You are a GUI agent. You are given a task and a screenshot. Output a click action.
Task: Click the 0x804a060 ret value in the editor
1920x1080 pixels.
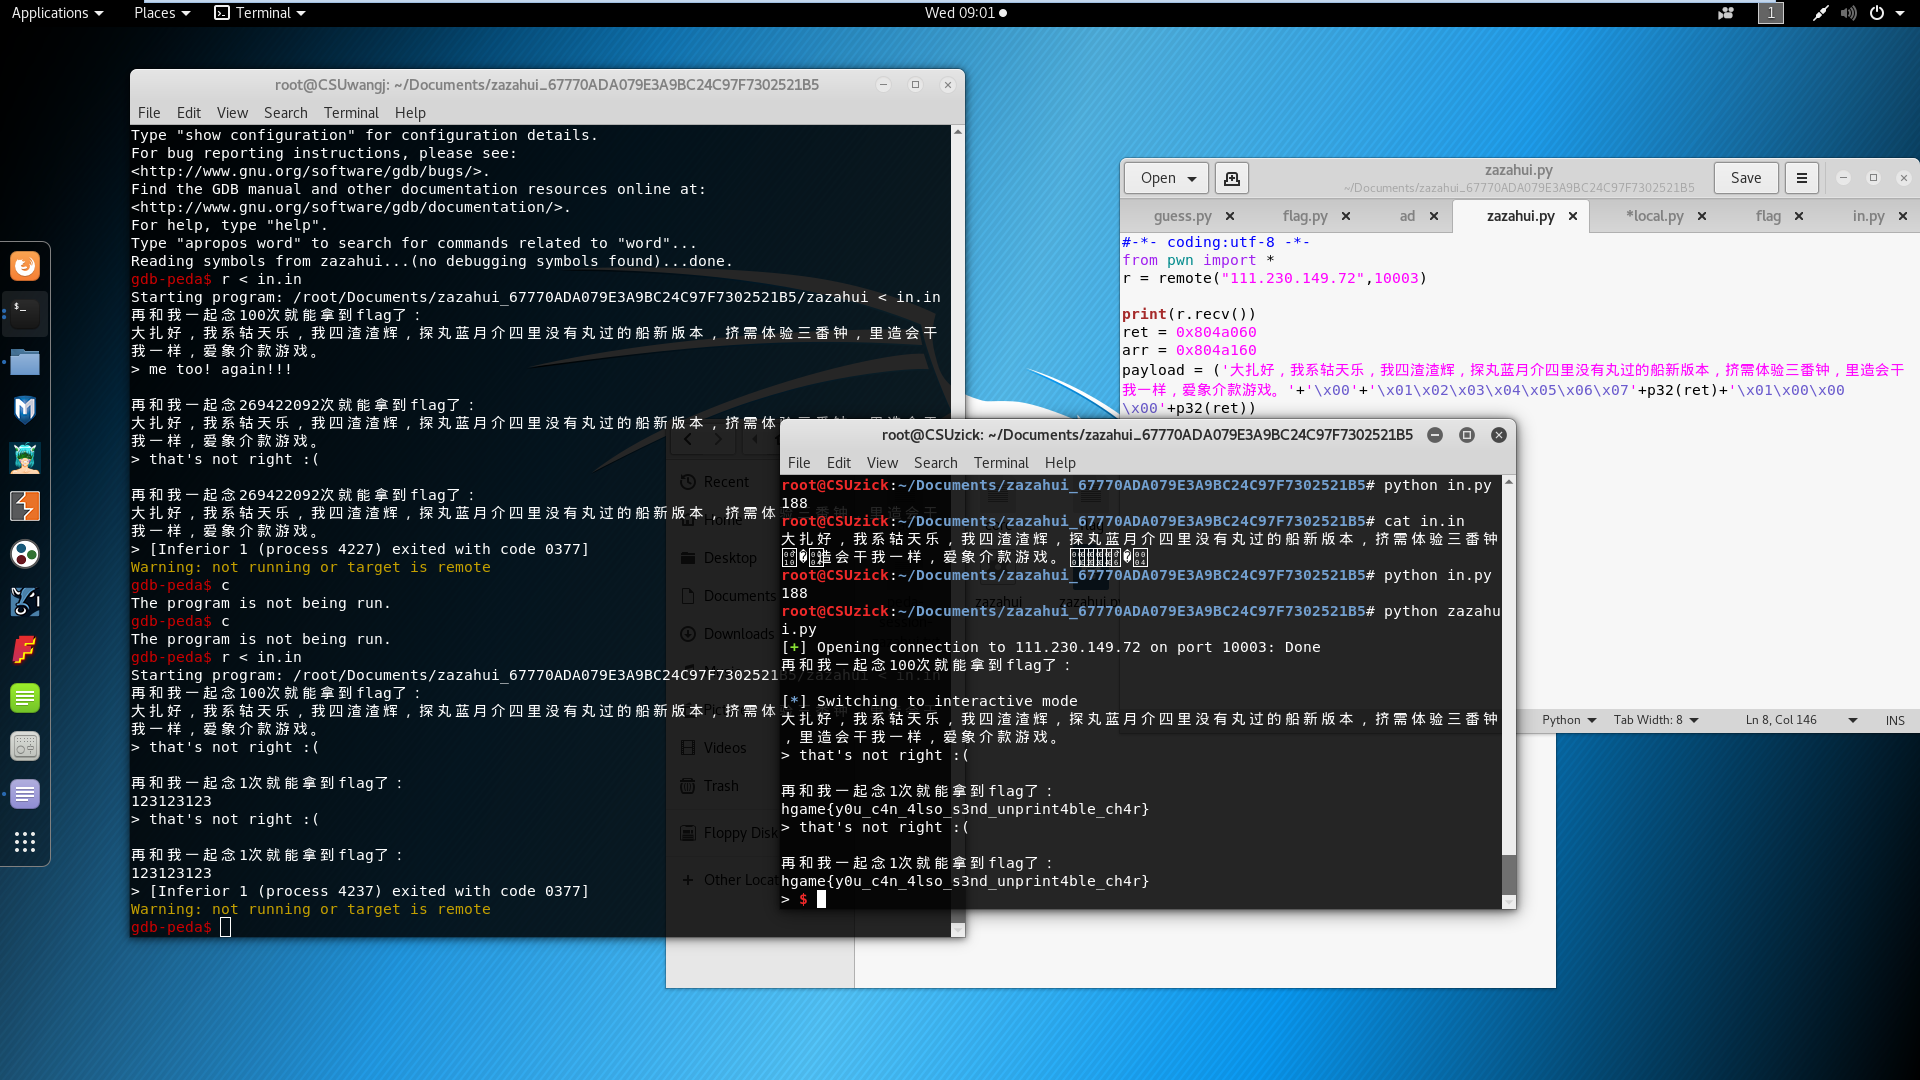(1216, 332)
